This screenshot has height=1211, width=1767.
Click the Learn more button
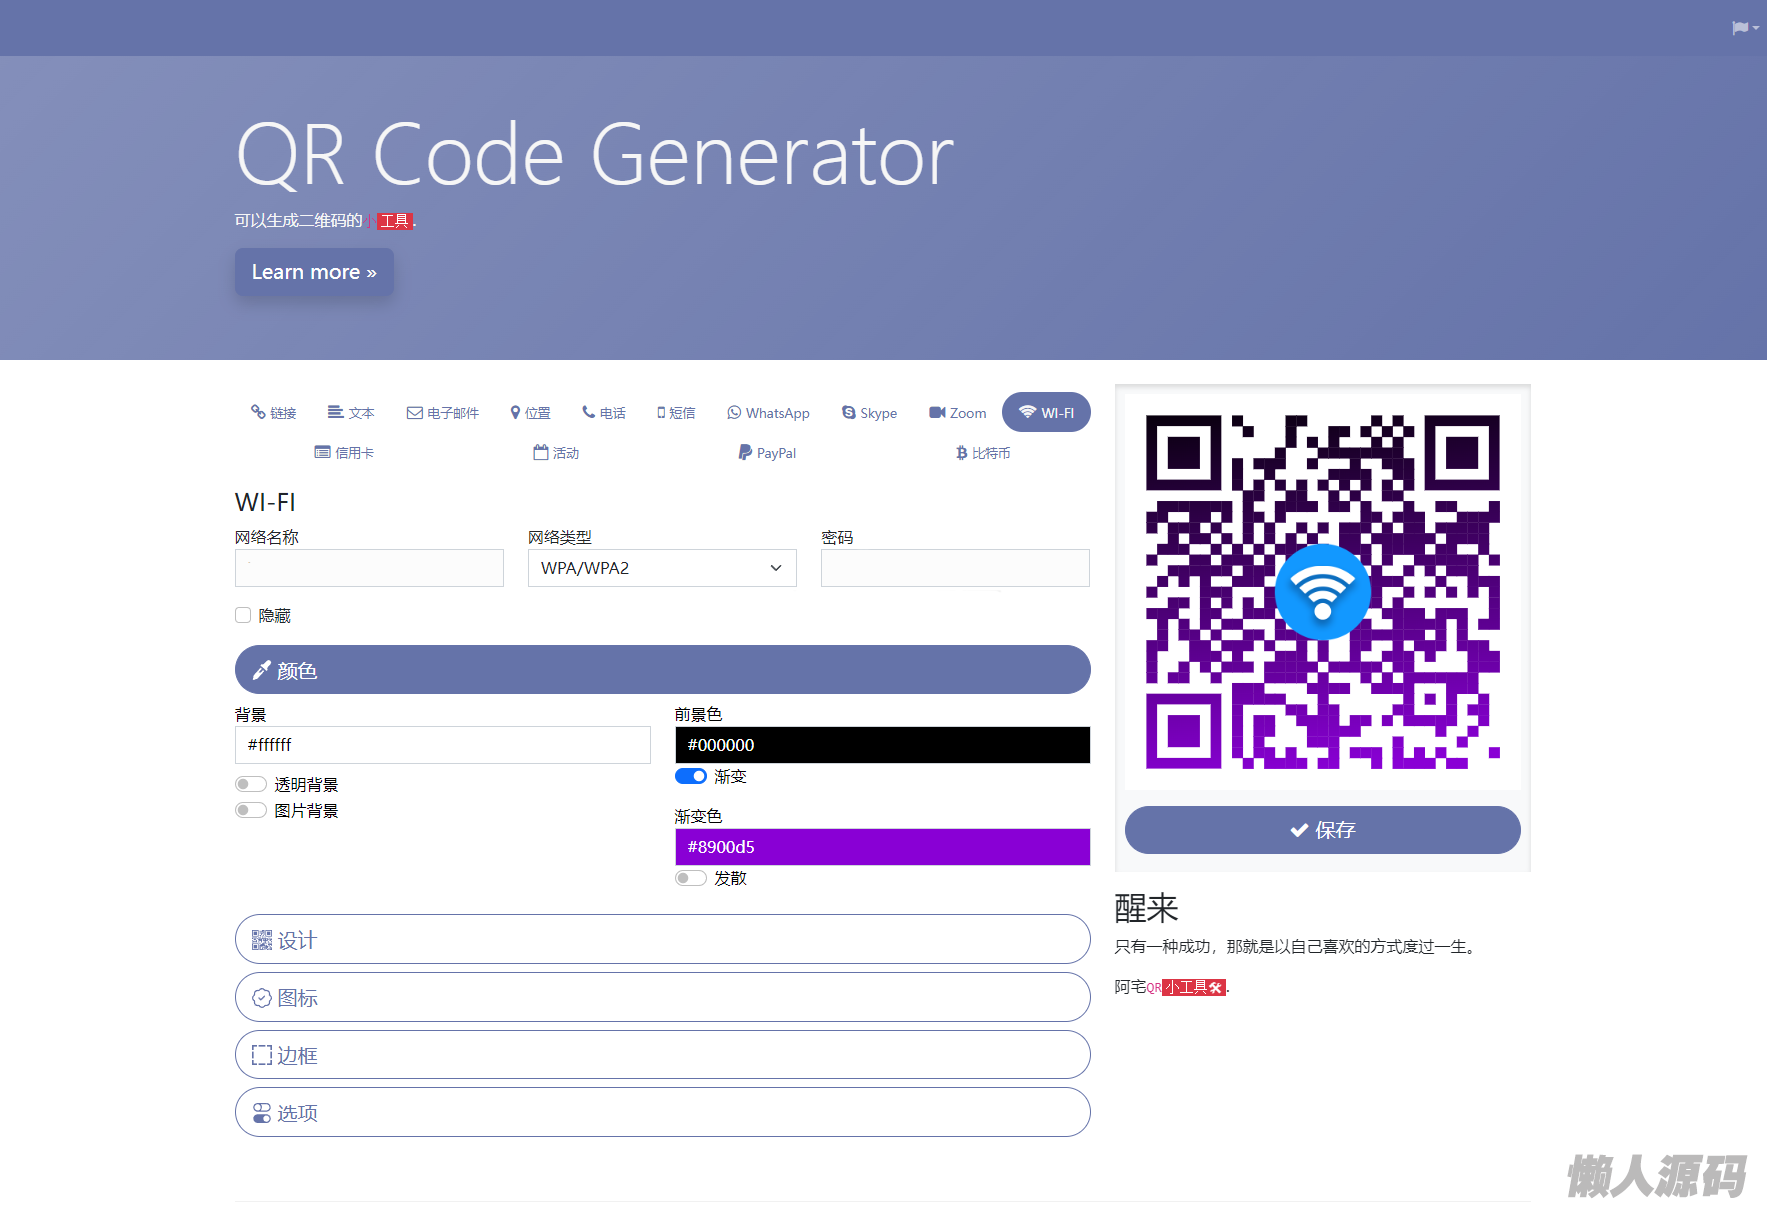click(x=314, y=272)
